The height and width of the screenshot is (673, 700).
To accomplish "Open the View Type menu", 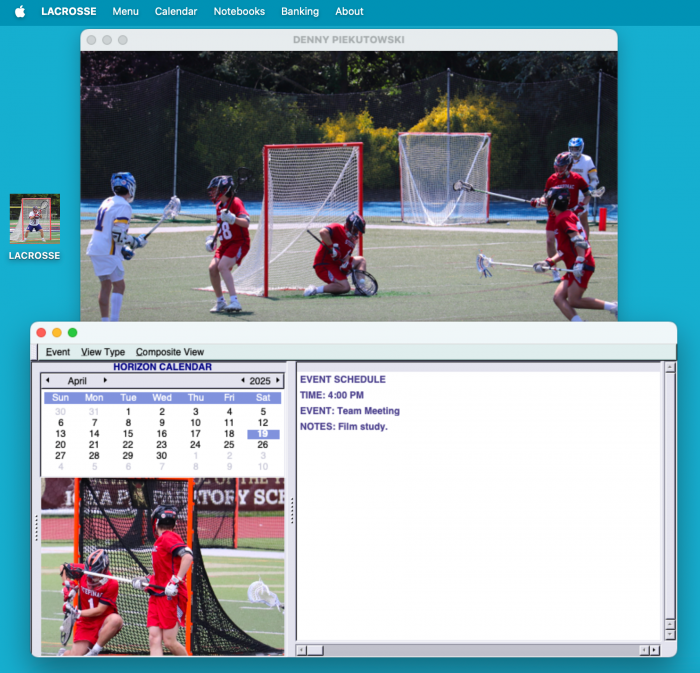I will [x=103, y=352].
